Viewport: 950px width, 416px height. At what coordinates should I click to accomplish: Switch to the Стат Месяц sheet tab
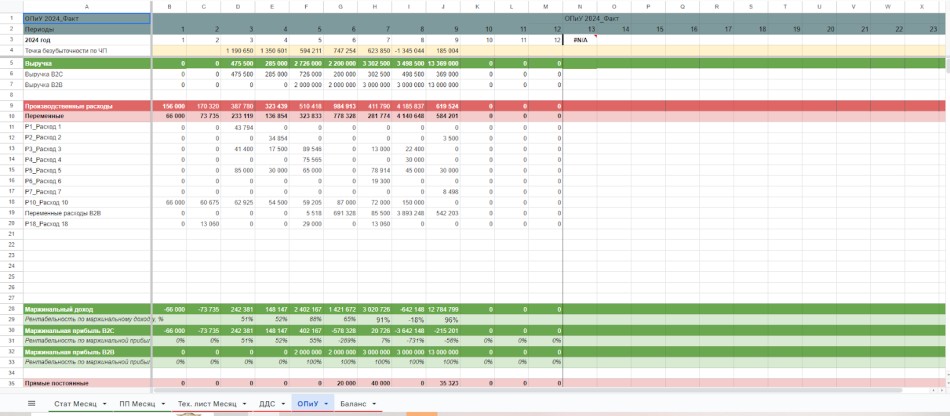tap(75, 403)
